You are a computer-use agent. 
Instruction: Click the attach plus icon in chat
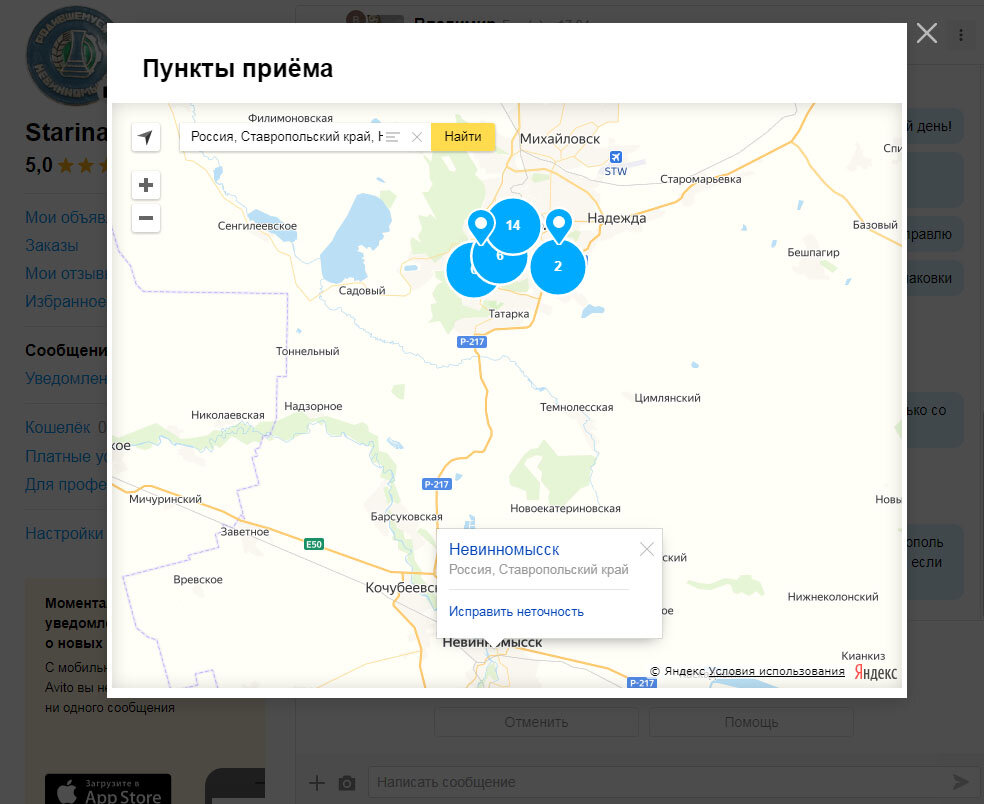pos(317,783)
